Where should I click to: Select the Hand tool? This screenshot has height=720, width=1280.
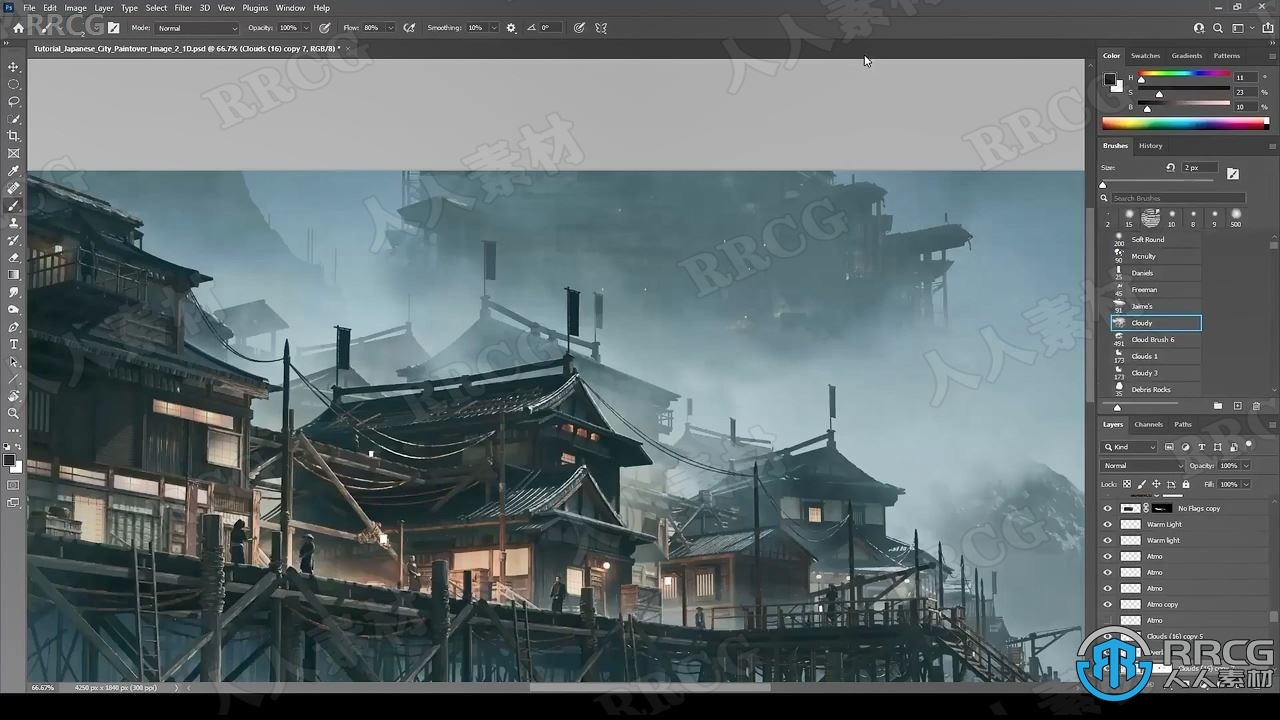[14, 396]
